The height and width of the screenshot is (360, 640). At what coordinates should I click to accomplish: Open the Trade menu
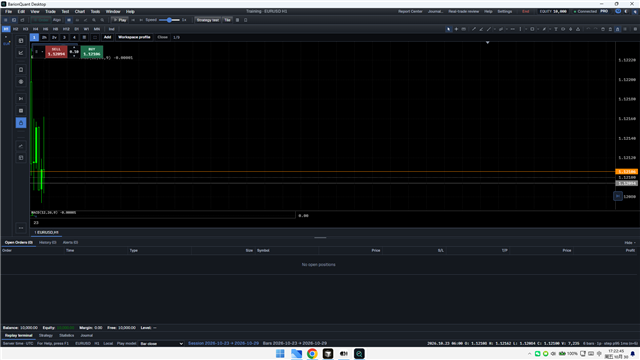[x=50, y=11]
